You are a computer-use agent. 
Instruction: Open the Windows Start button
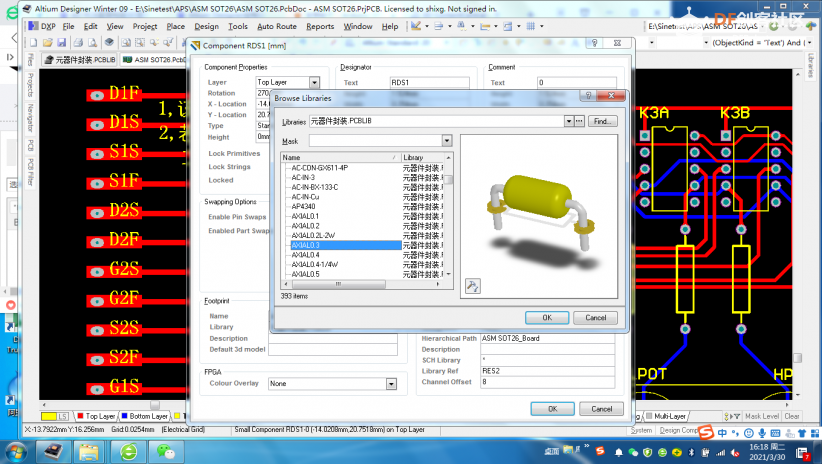[x=14, y=451]
